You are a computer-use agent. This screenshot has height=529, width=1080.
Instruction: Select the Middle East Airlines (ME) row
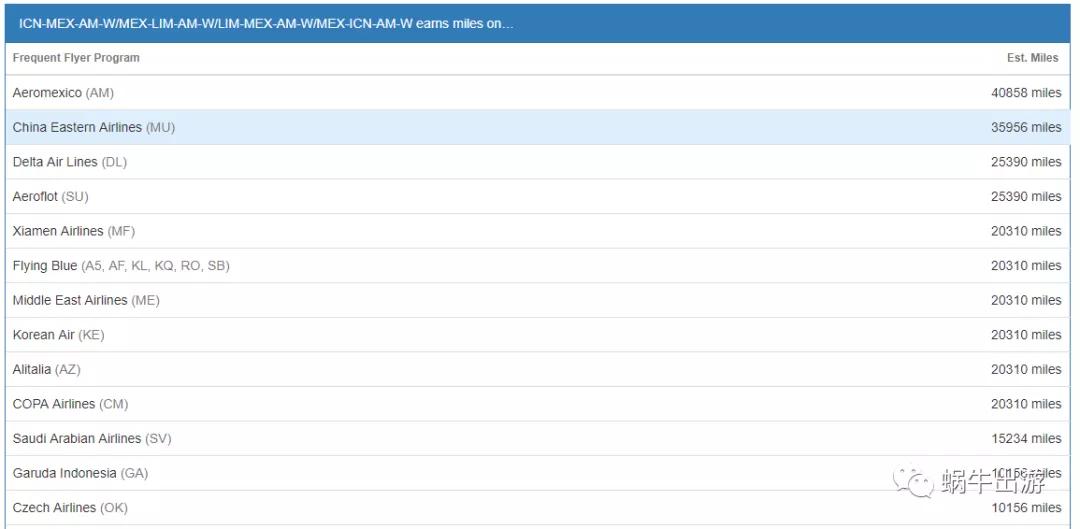point(538,300)
